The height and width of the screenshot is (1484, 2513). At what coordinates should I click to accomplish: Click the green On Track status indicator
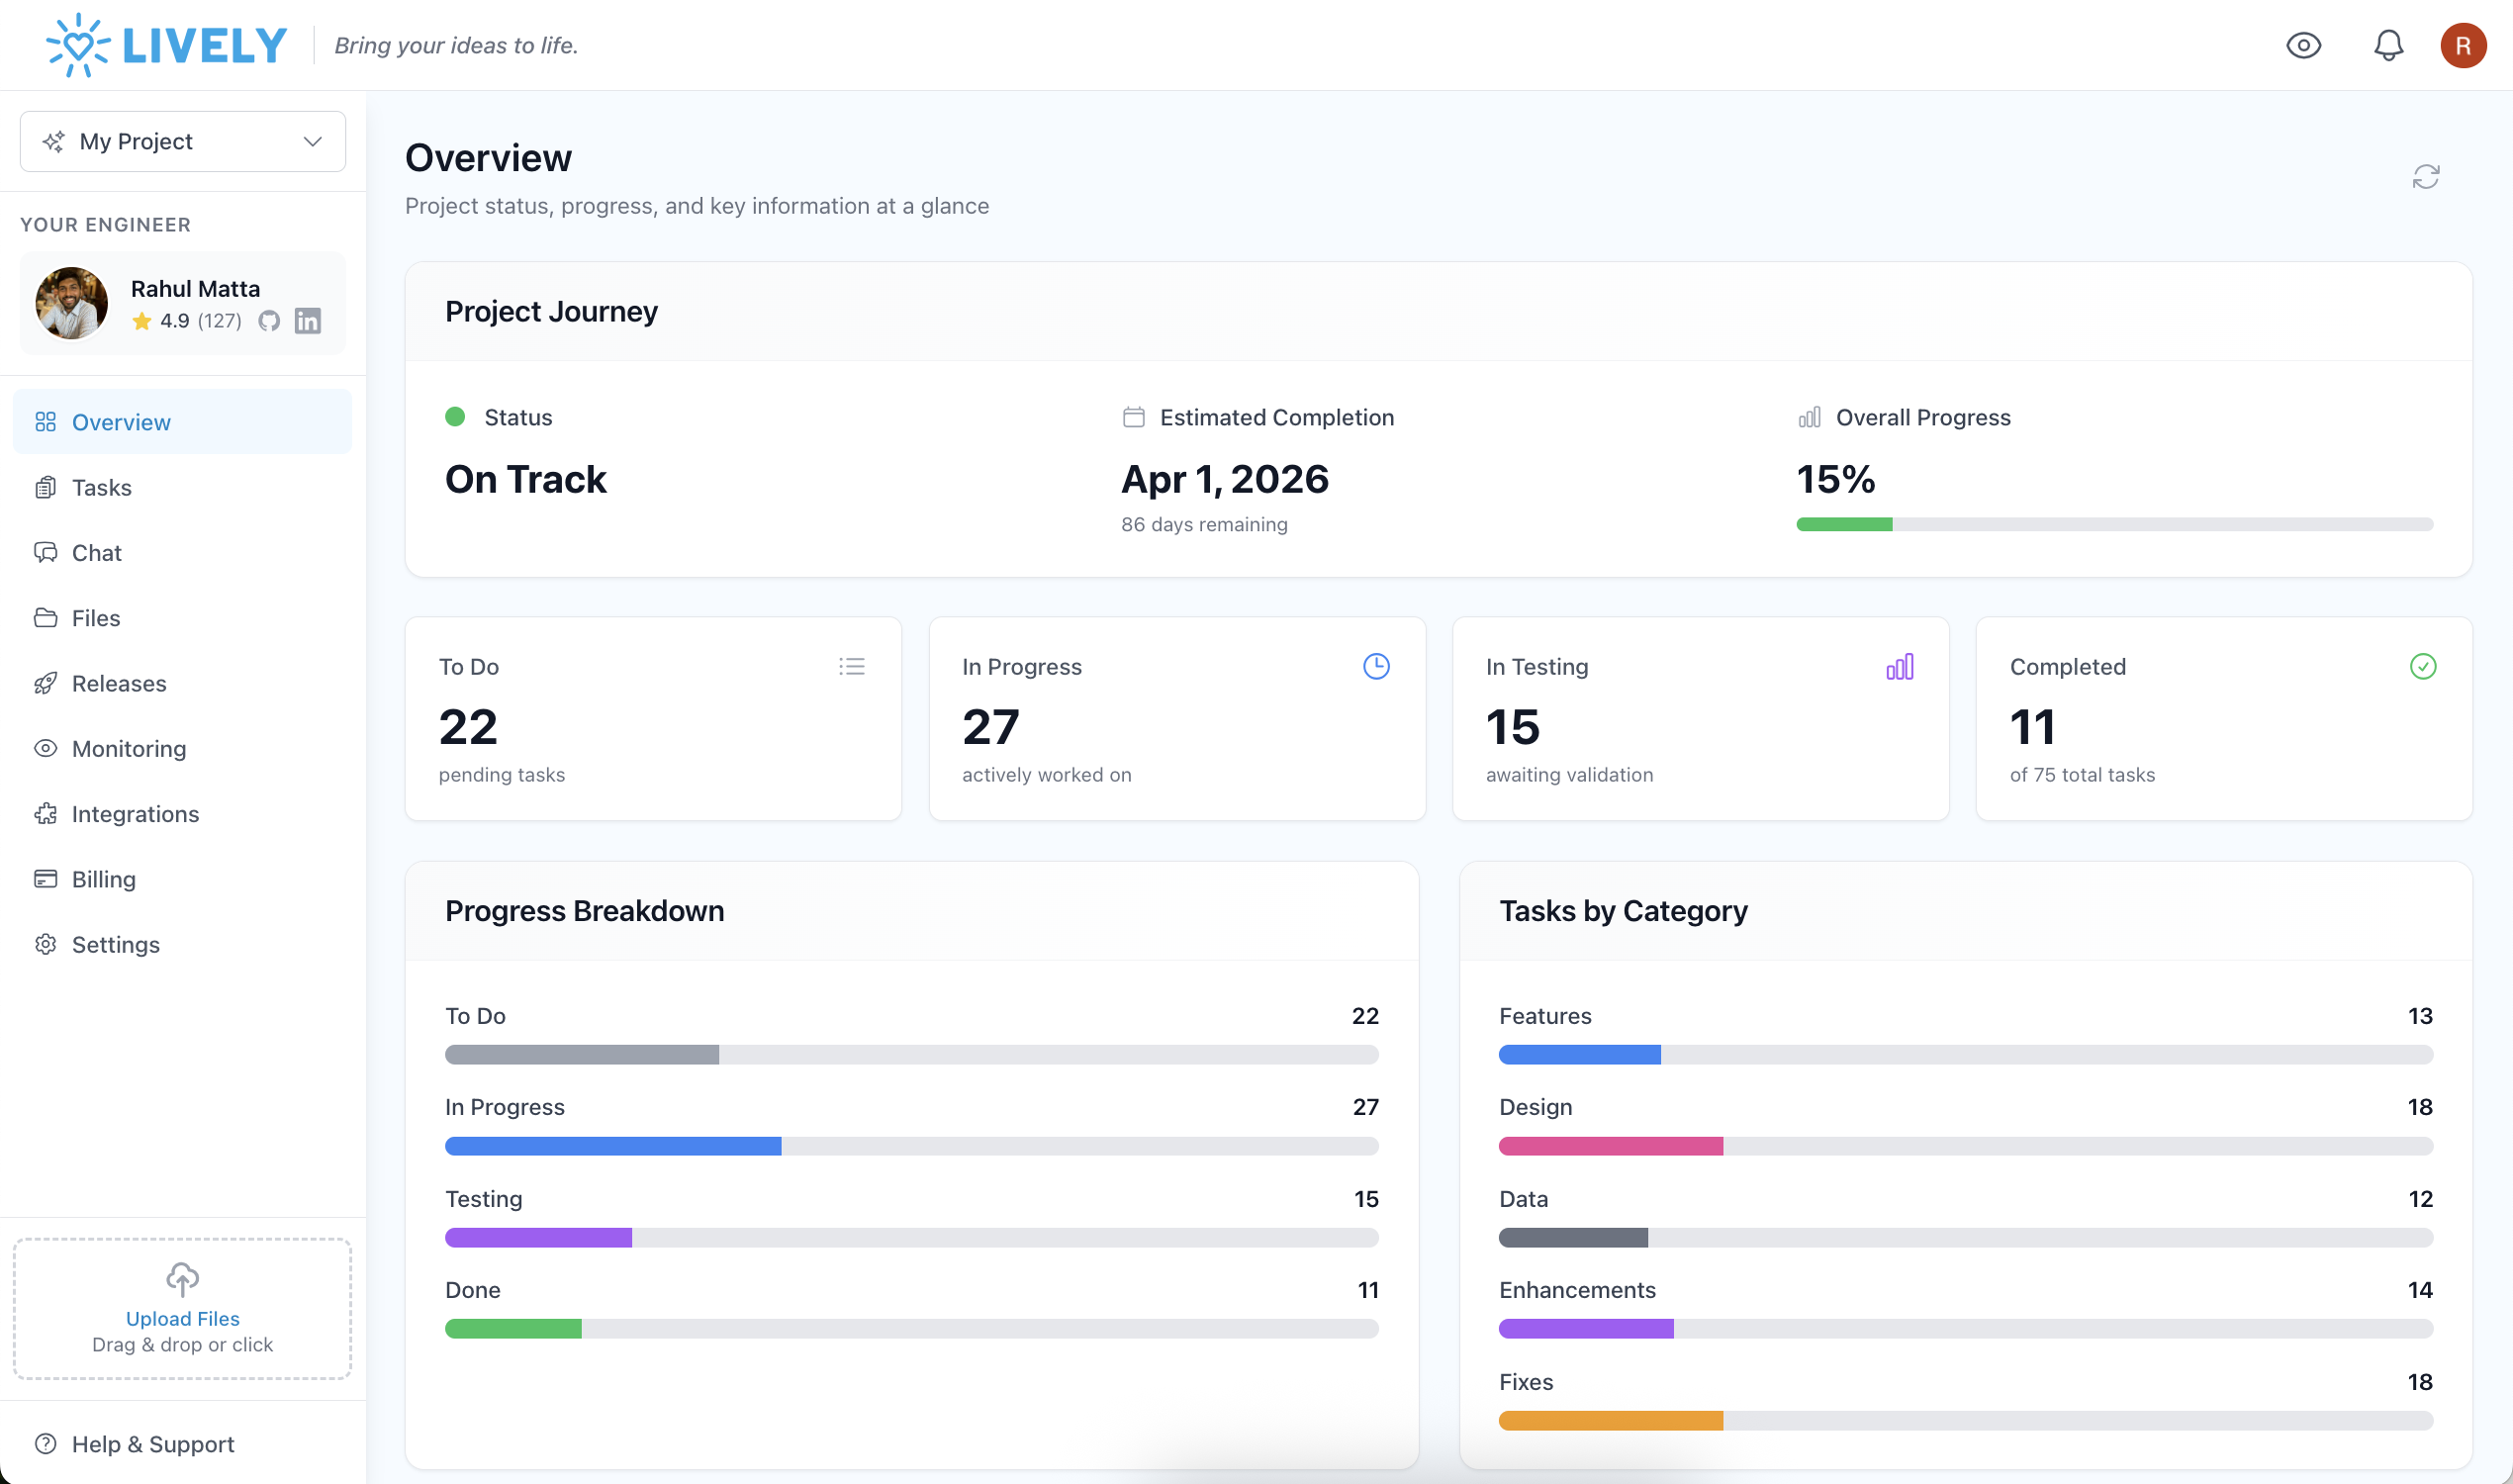(x=456, y=417)
